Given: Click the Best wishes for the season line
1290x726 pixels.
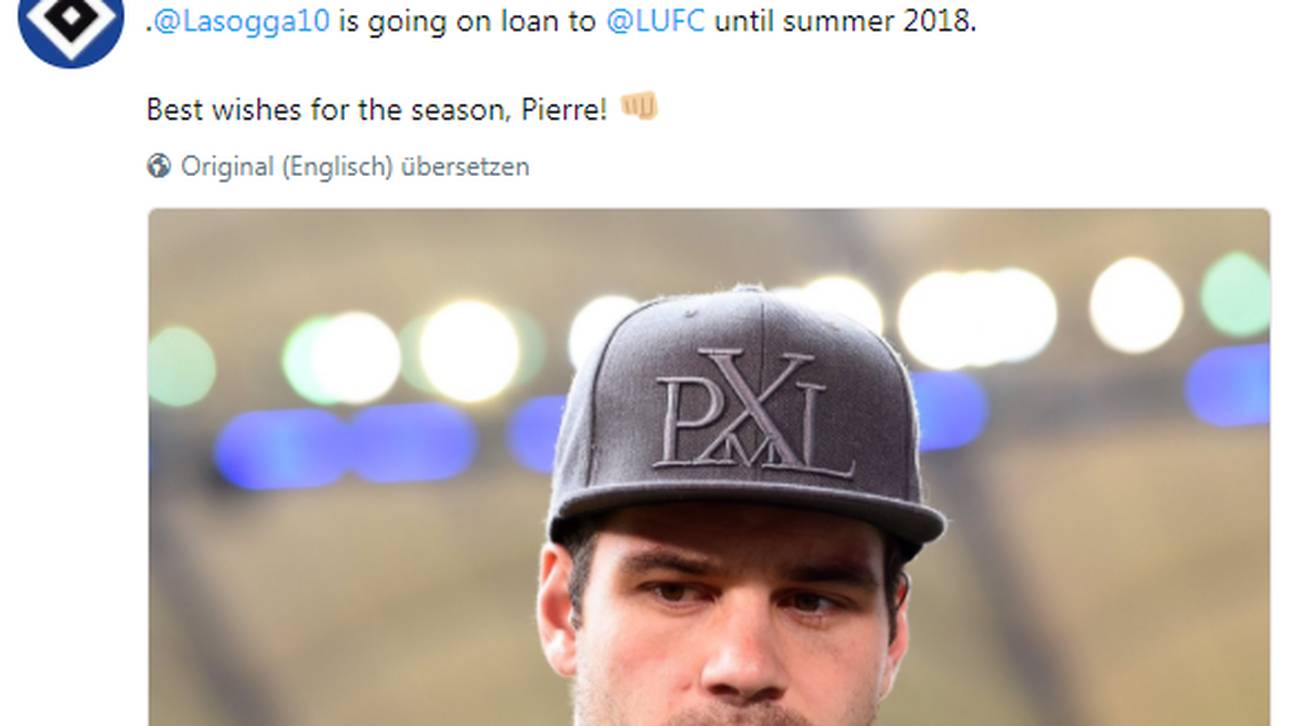Looking at the screenshot, I should click(380, 109).
